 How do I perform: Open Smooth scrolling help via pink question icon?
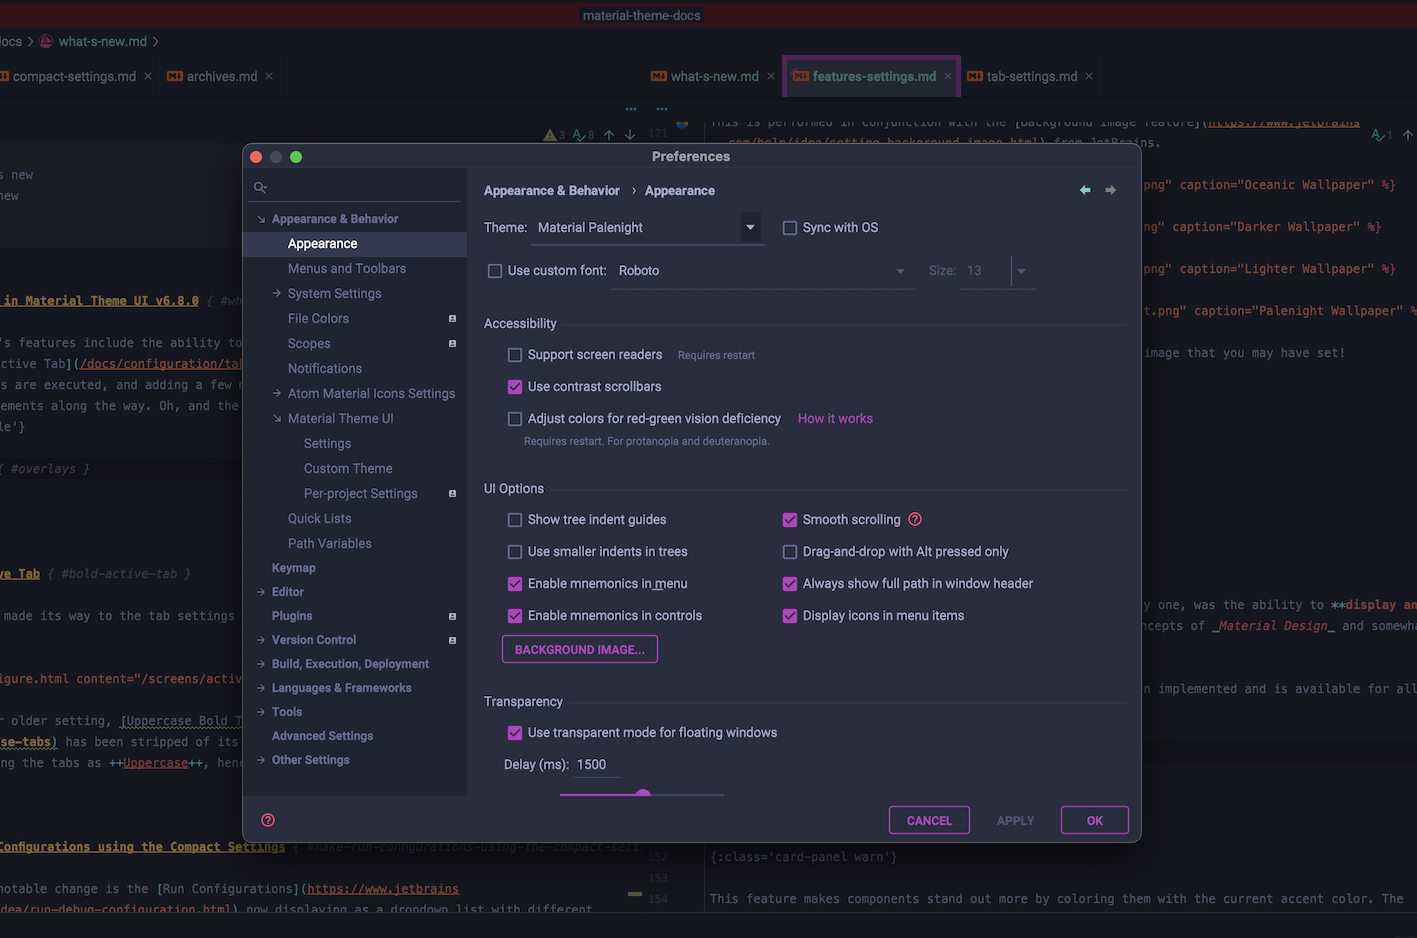pos(914,519)
